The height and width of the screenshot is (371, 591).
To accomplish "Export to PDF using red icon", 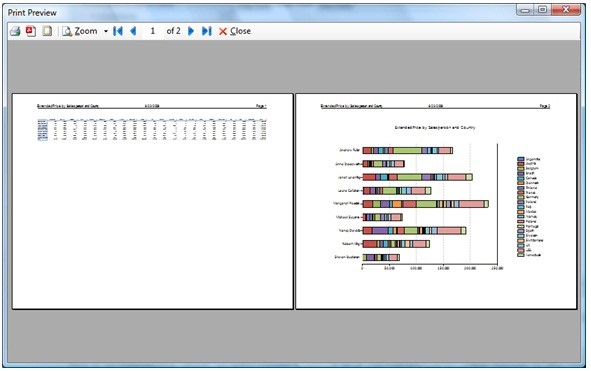I will pyautogui.click(x=31, y=31).
